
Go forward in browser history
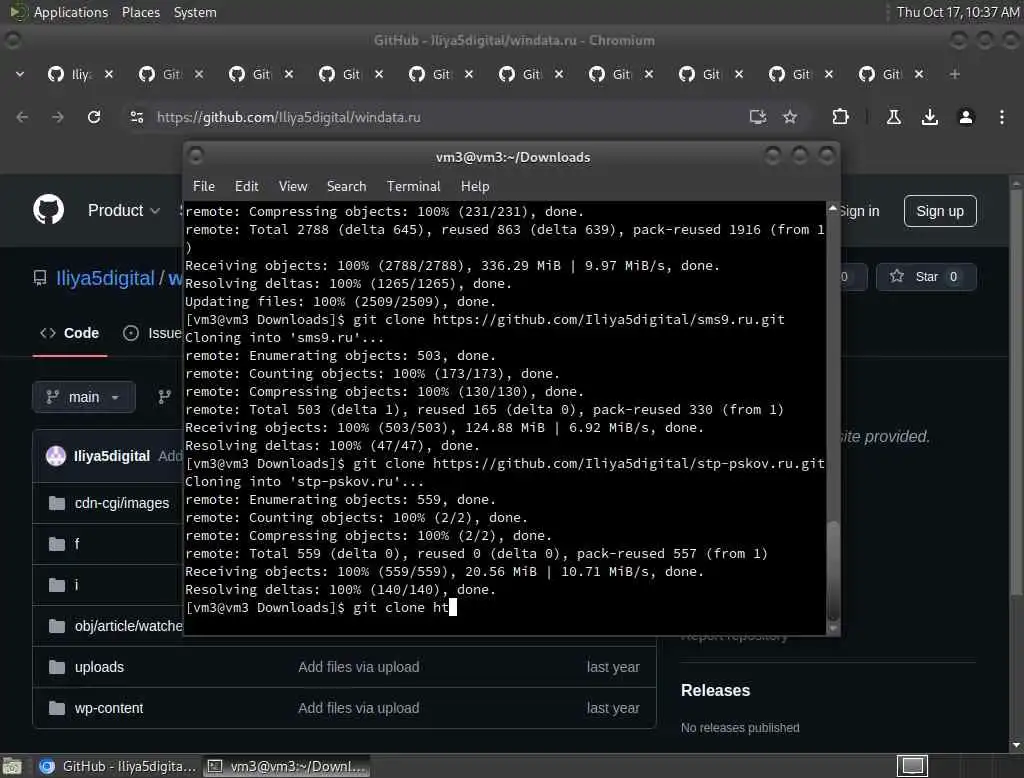(57, 117)
